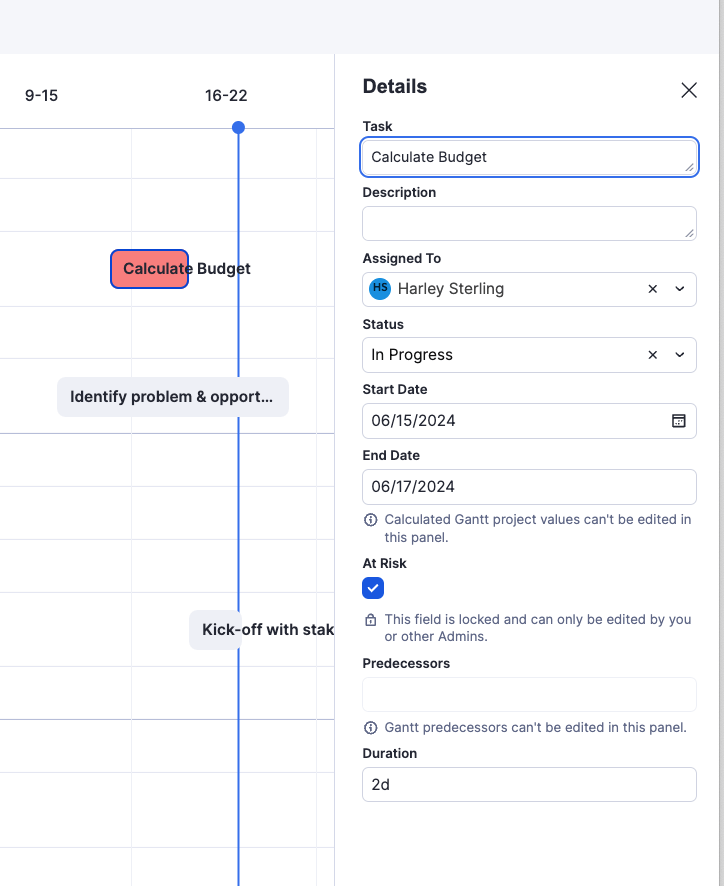This screenshot has height=886, width=724.
Task: Click the today marker on the timeline
Action: [x=238, y=128]
